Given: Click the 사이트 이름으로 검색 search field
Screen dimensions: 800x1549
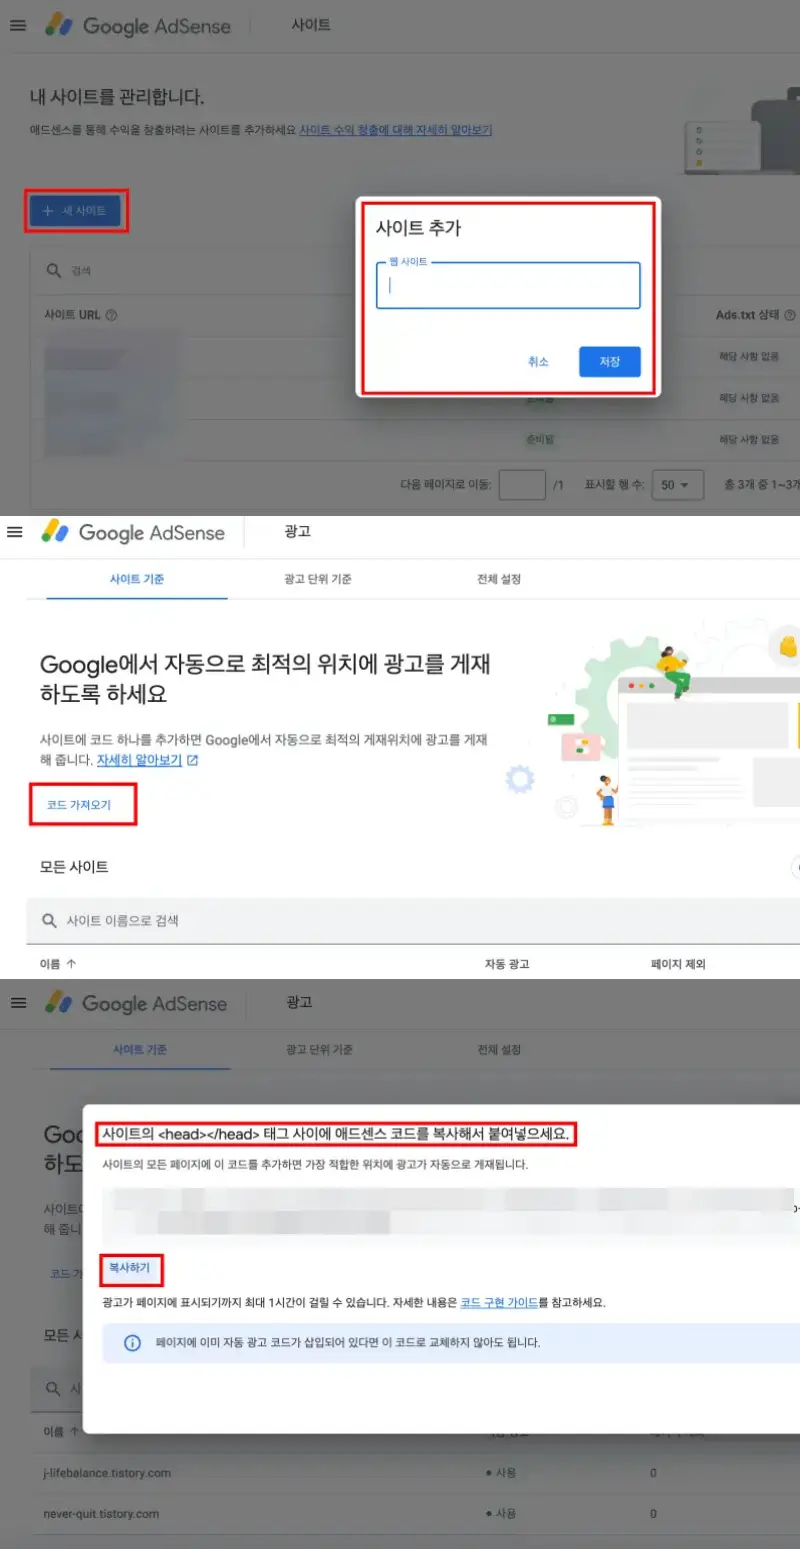Looking at the screenshot, I should pyautogui.click(x=413, y=920).
